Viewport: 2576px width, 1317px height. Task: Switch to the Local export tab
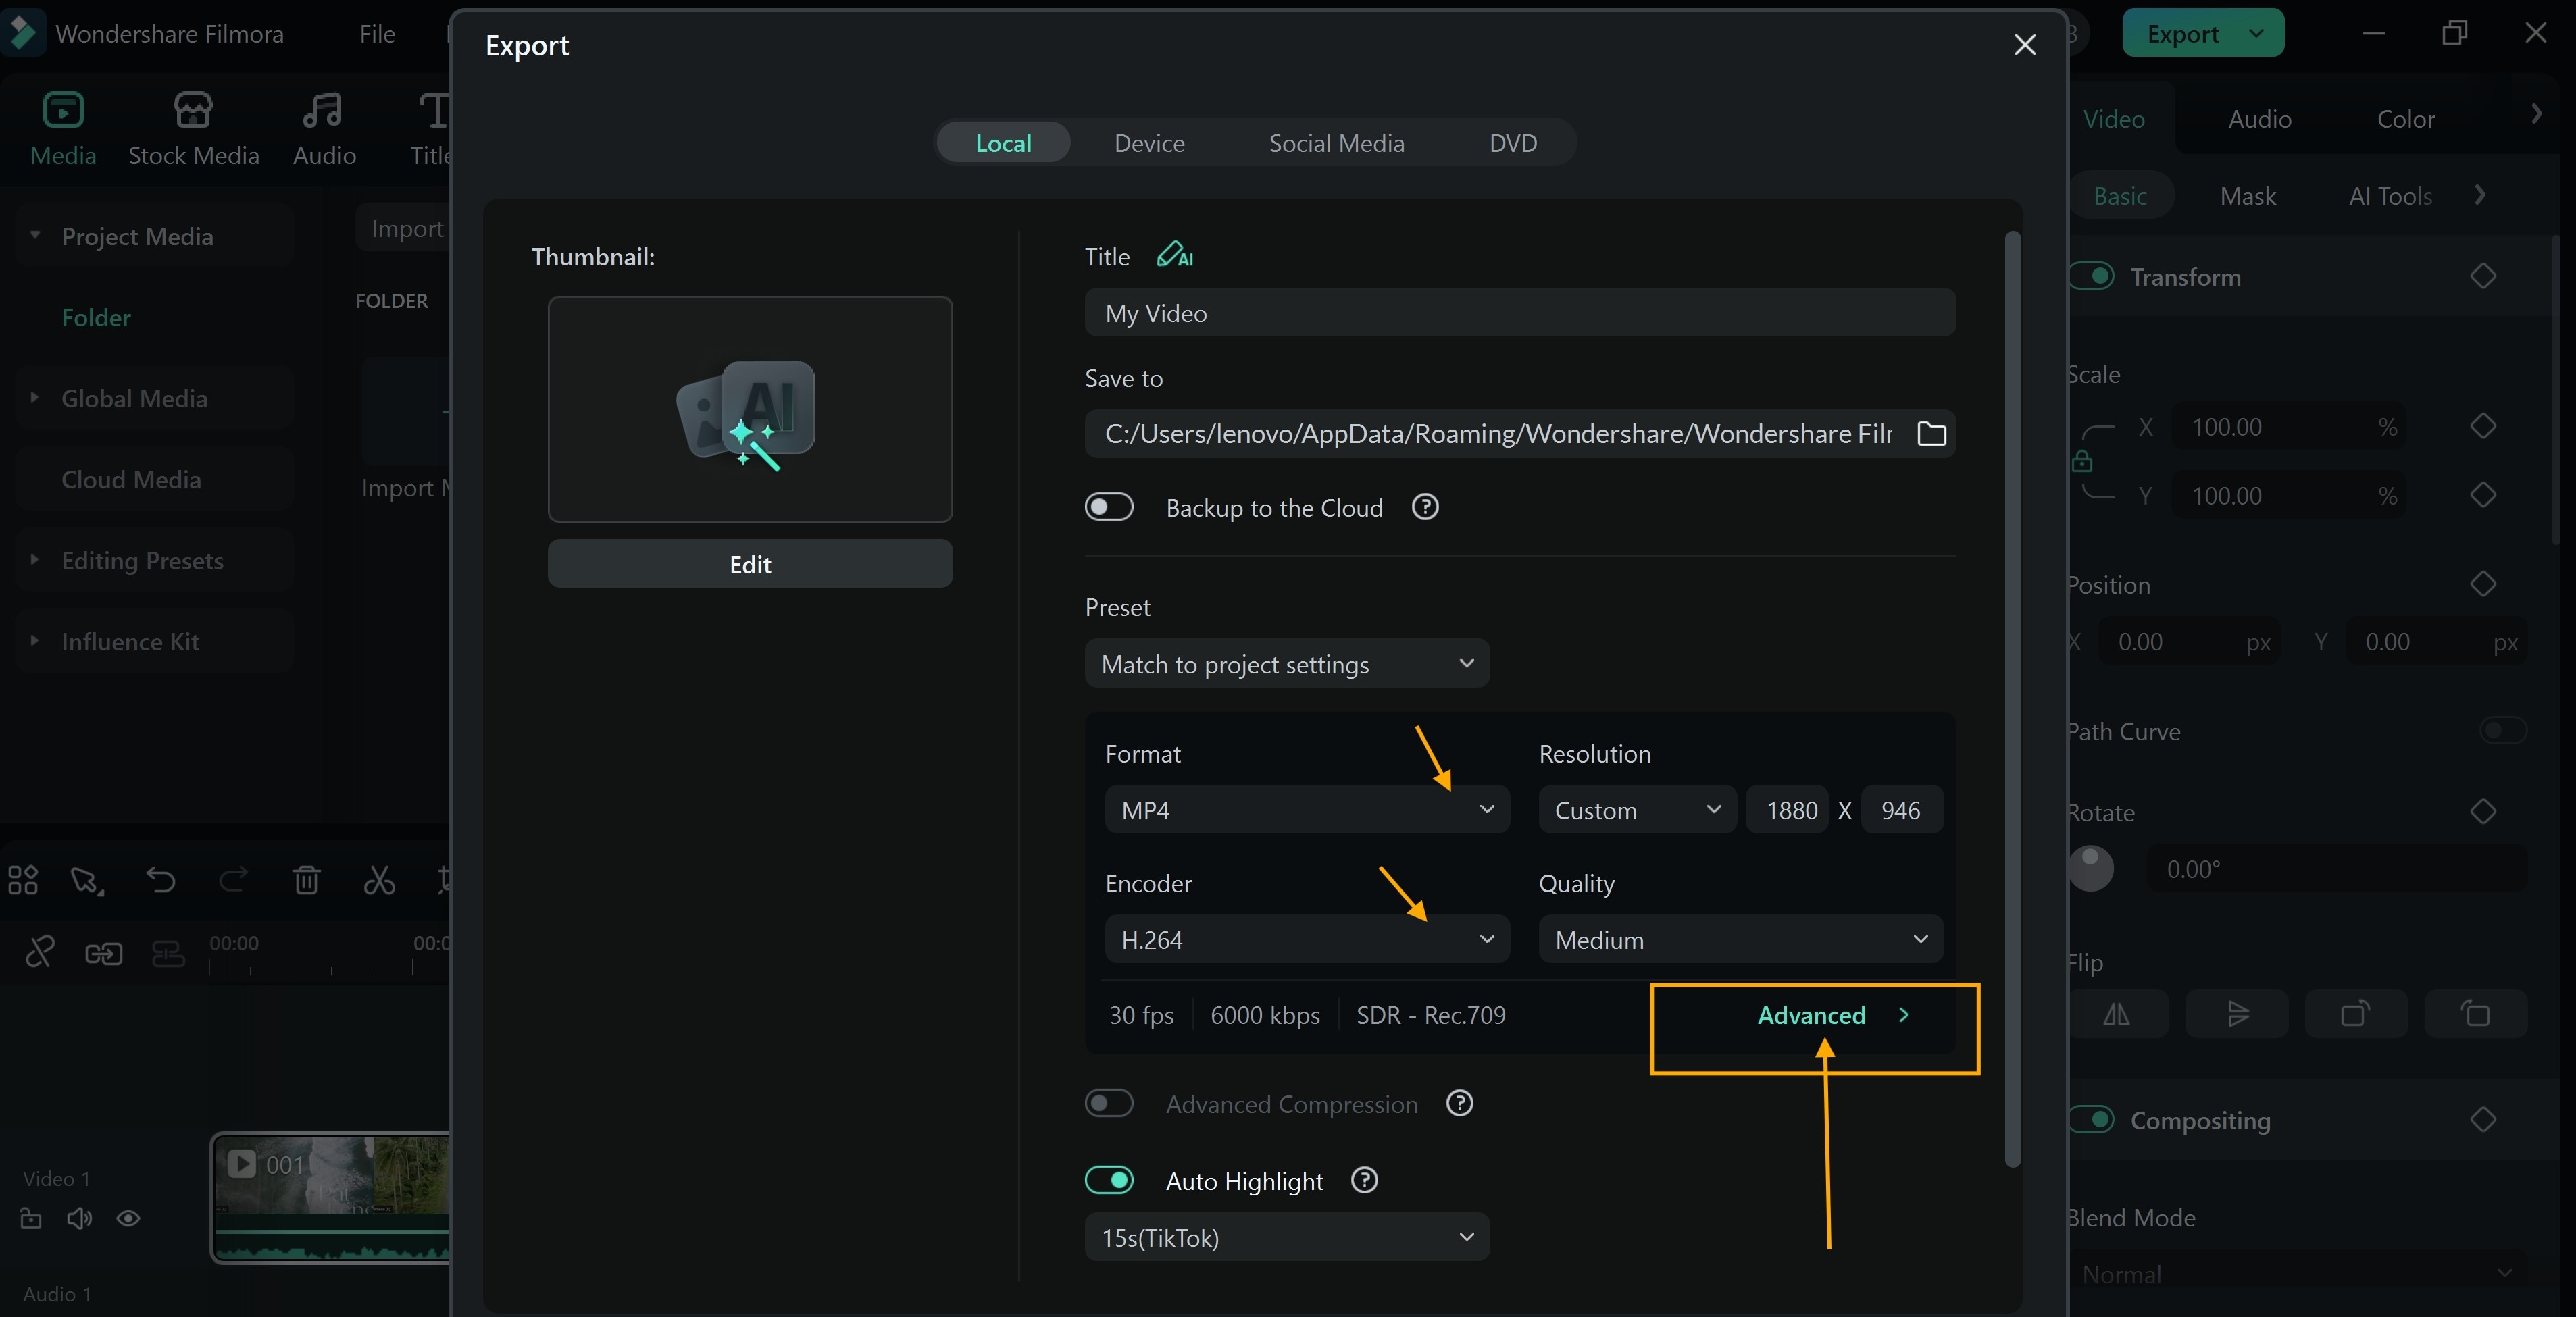pyautogui.click(x=1003, y=142)
